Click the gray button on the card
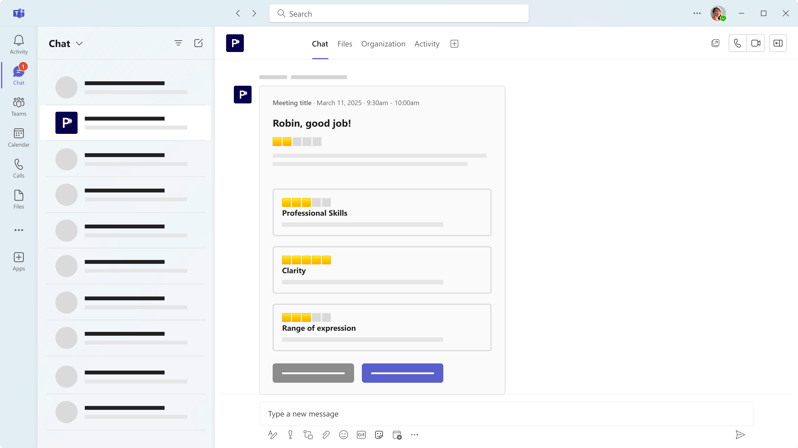The width and height of the screenshot is (798, 448). coord(313,373)
